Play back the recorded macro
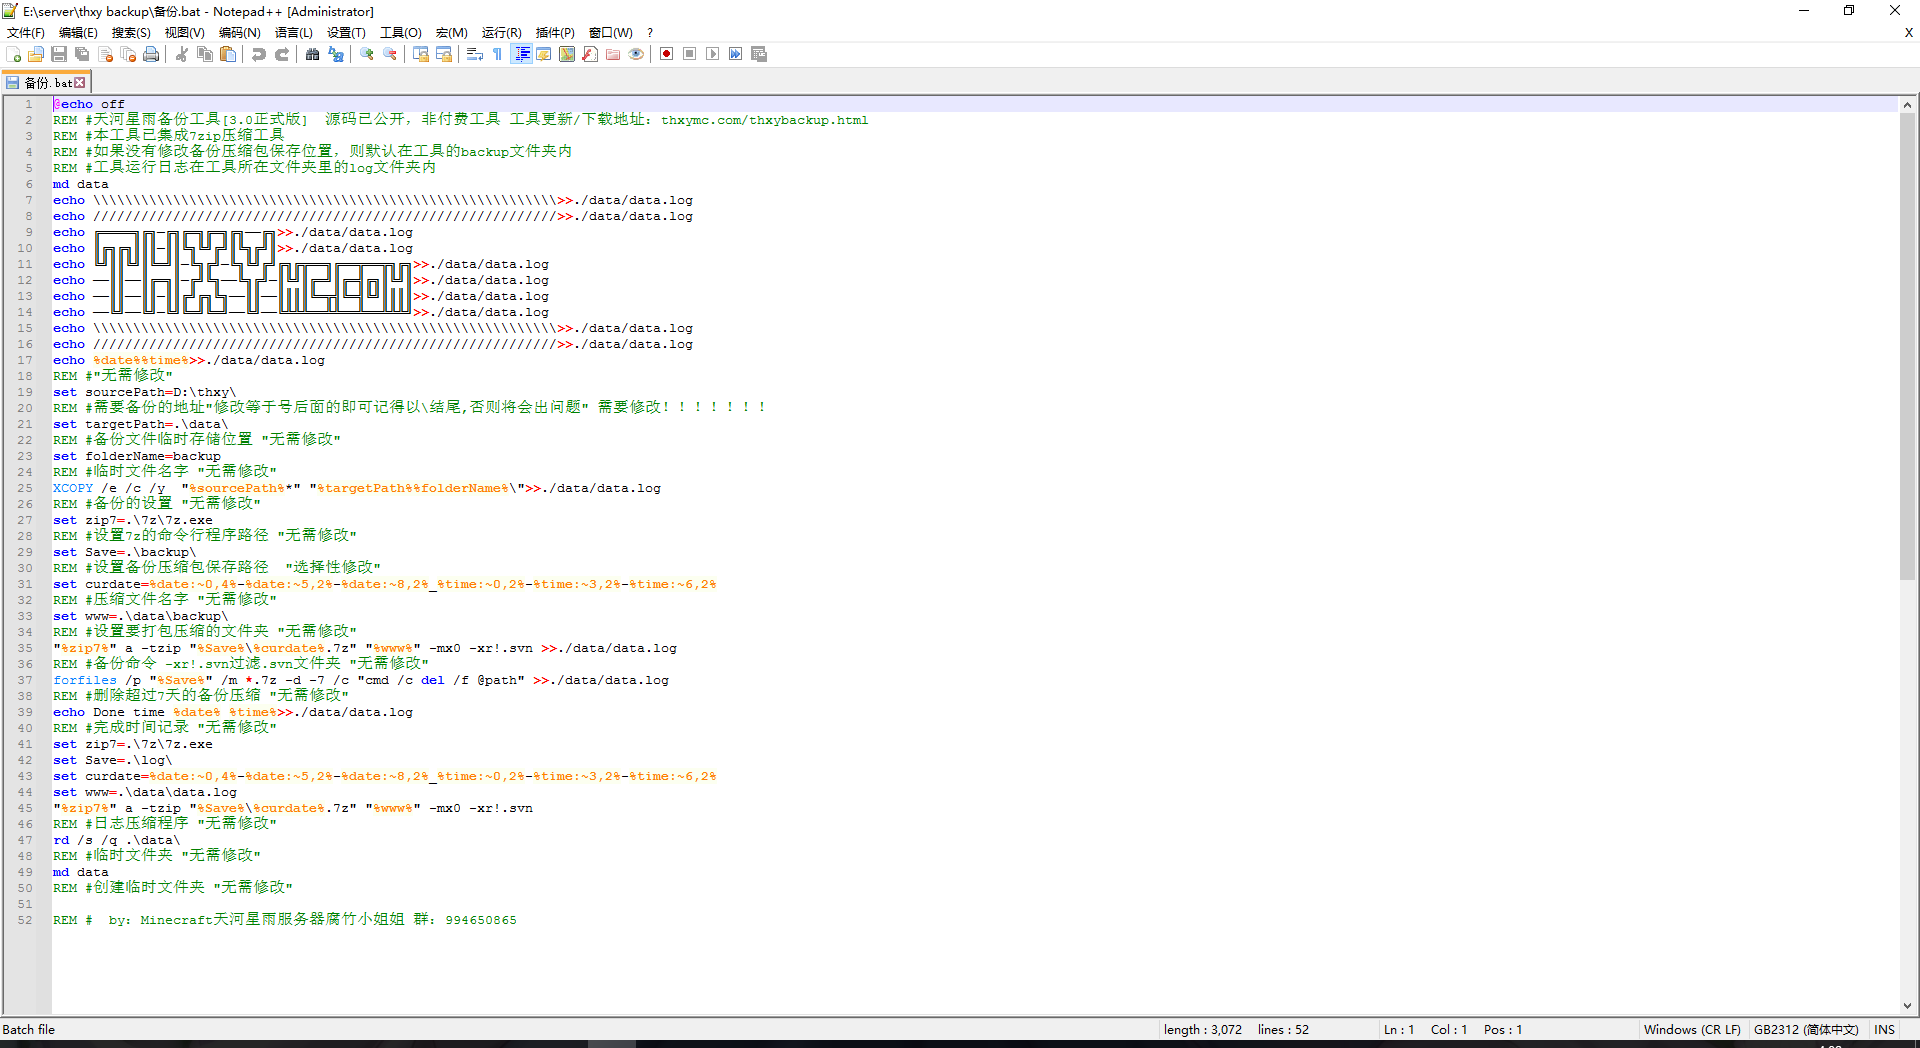Screen dimensions: 1920x1048 click(x=713, y=54)
